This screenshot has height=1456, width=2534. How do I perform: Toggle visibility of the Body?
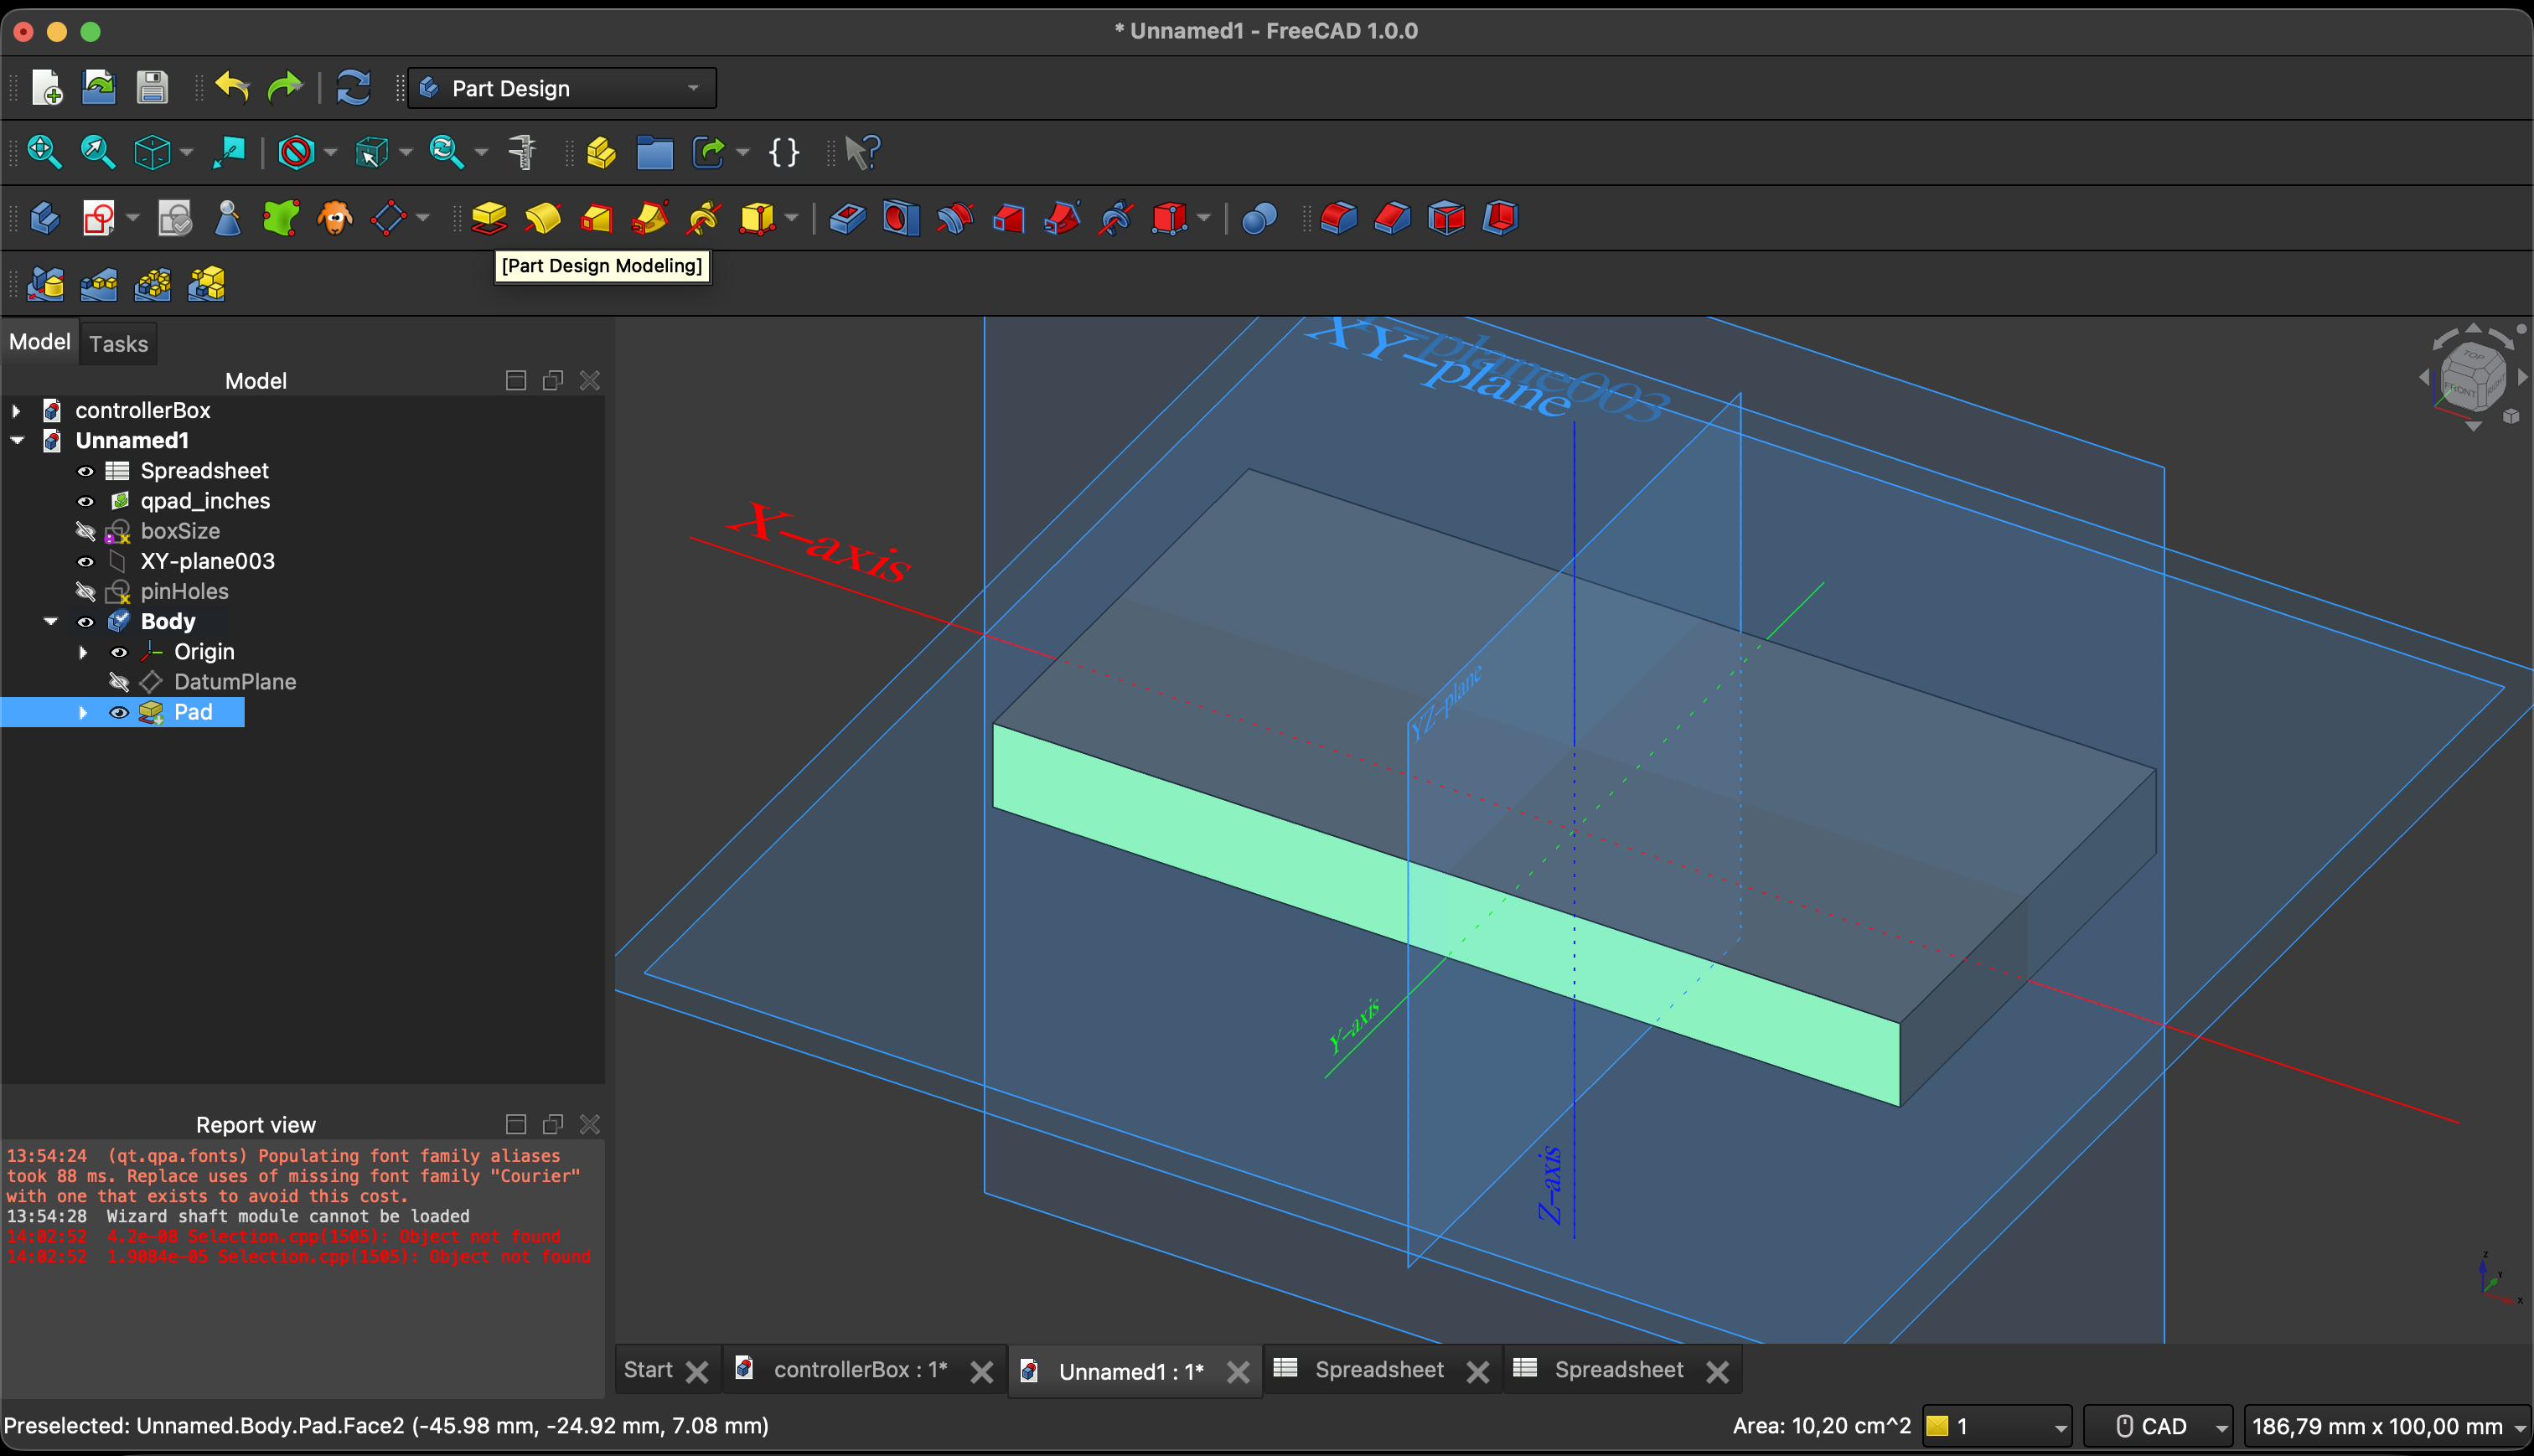[86, 621]
